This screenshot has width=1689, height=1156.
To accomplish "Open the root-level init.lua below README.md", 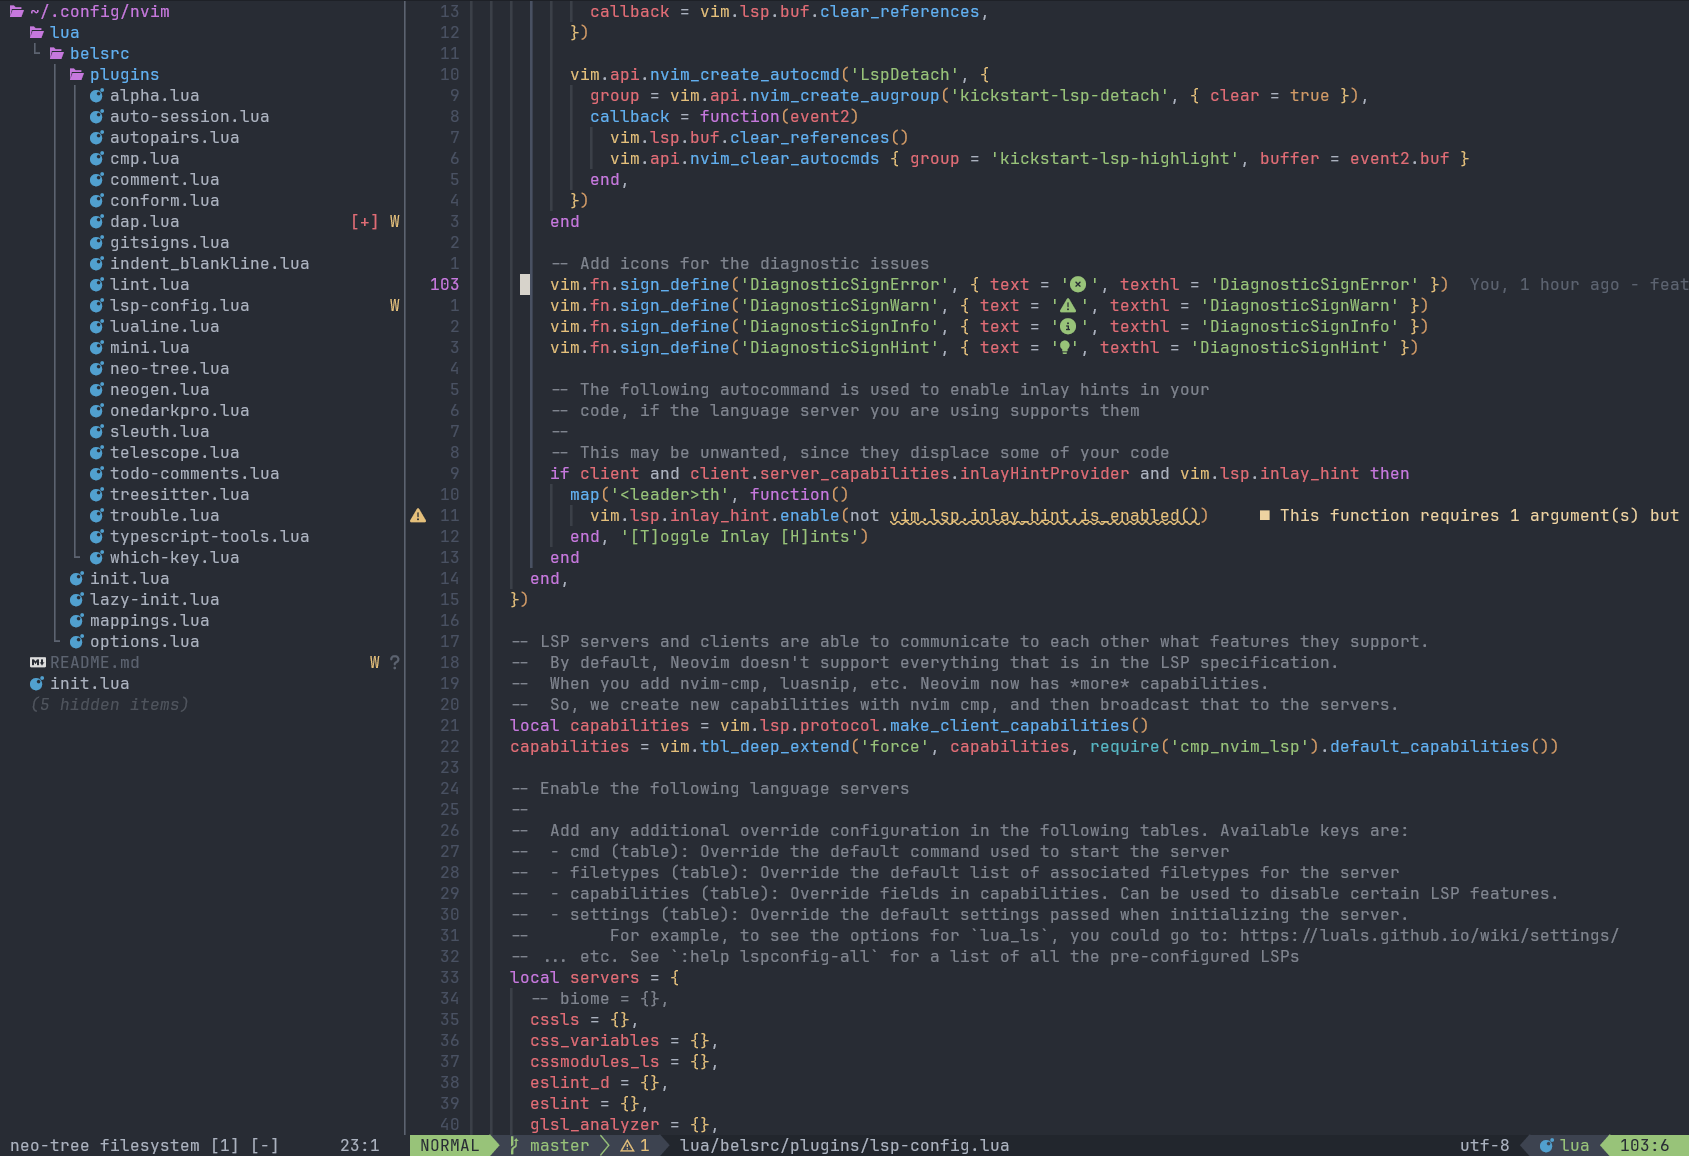I will point(90,684).
